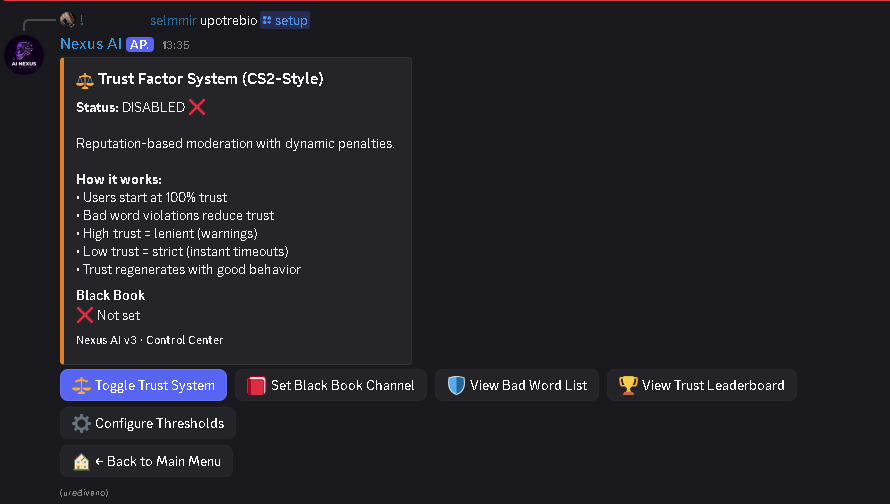Click the selmmir username in the reply line
This screenshot has width=890, height=504.
[173, 20]
